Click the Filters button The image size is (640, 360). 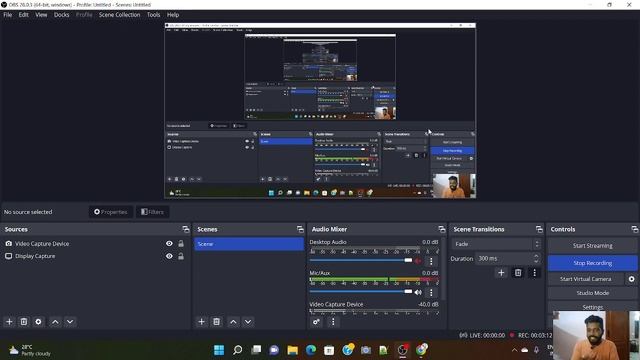pyautogui.click(x=152, y=212)
